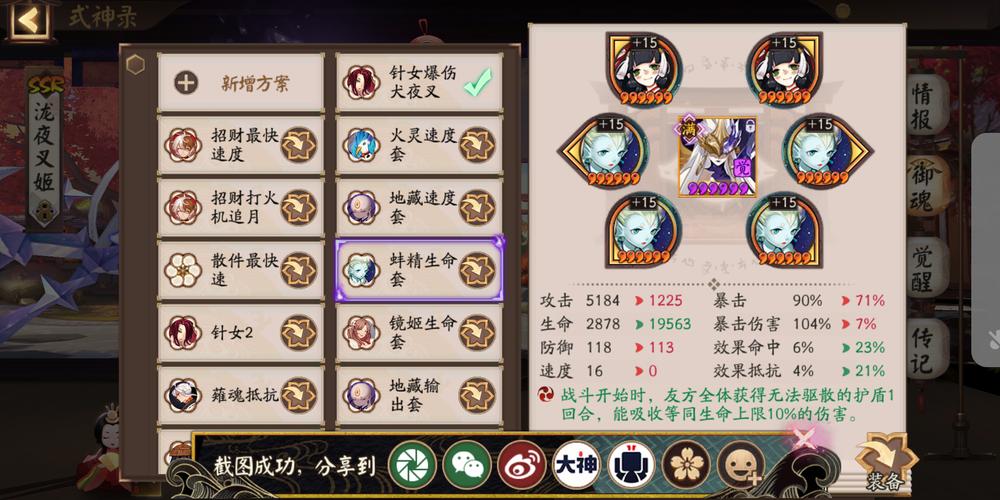Share screenshot to Weibo icon
Screen dimensions: 1000x500
pyautogui.click(x=522, y=465)
